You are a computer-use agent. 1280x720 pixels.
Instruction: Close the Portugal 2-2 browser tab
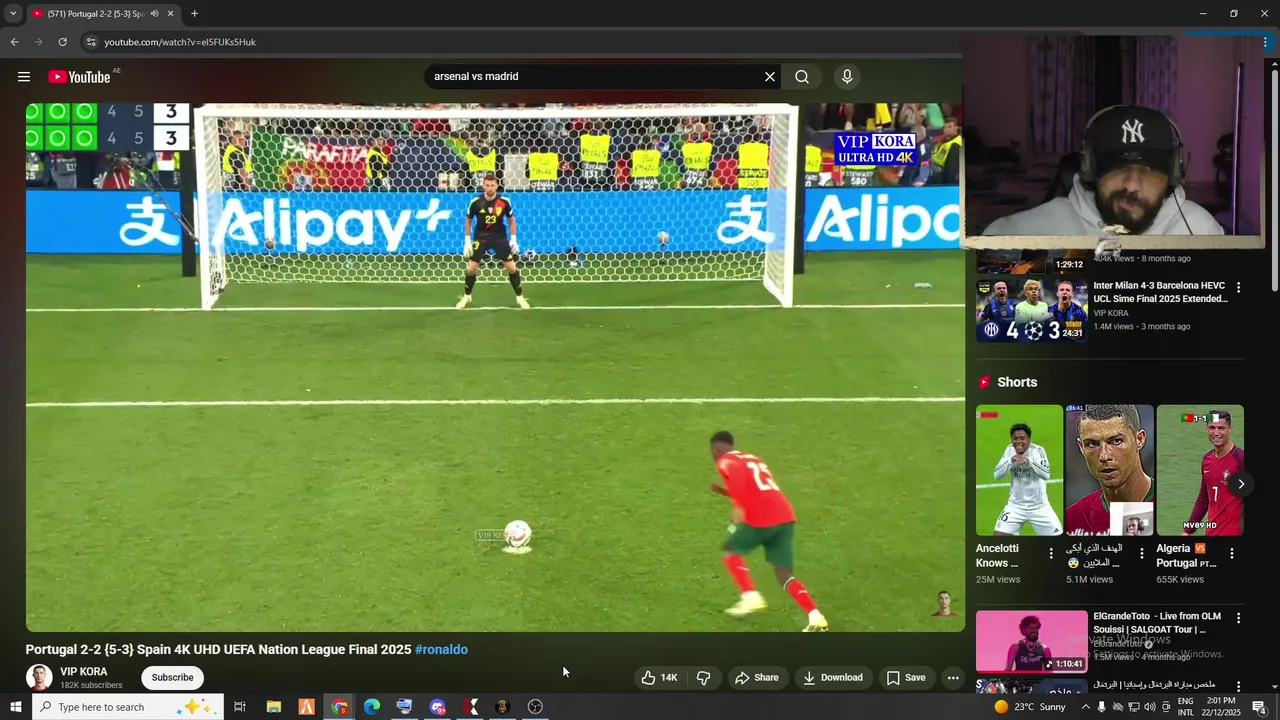[171, 14]
